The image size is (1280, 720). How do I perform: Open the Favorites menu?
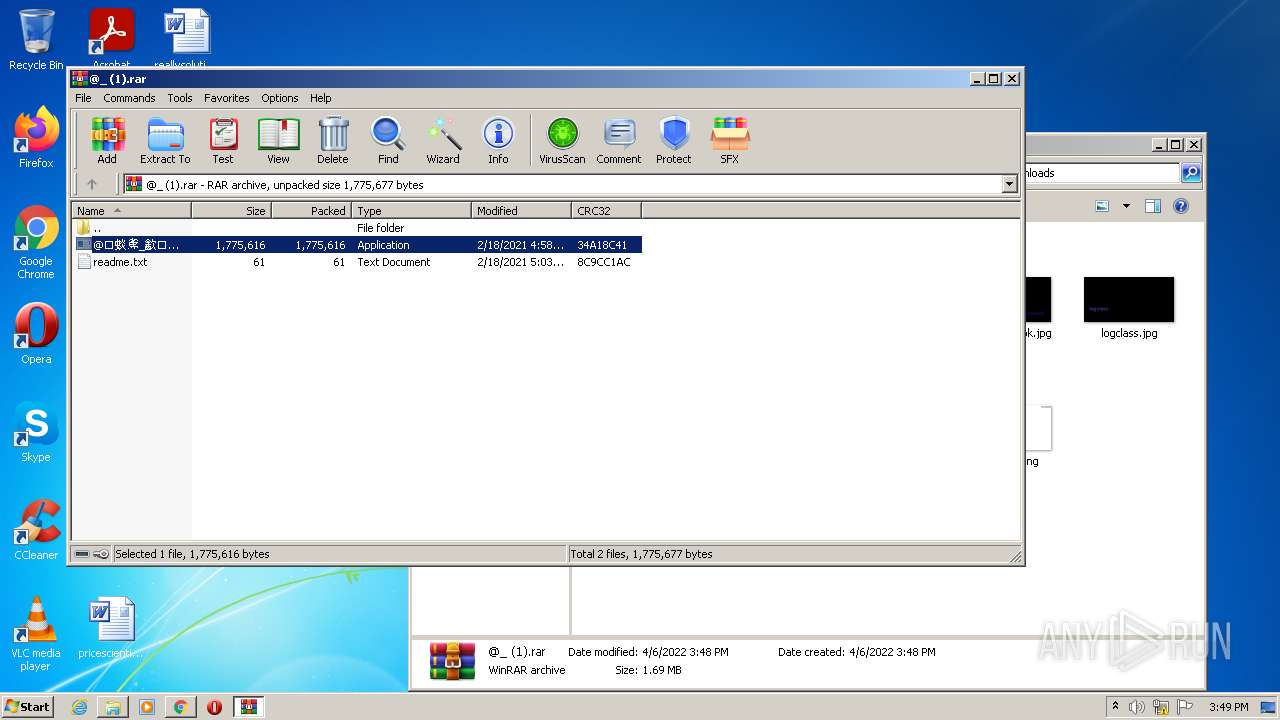(x=227, y=98)
